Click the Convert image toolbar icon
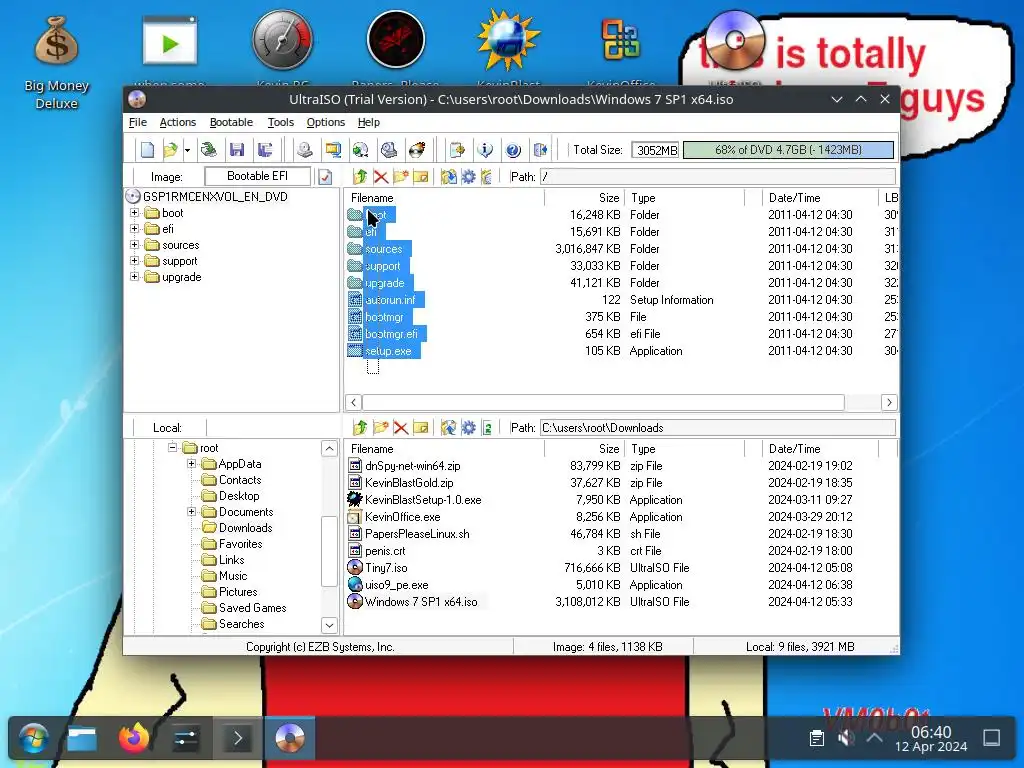The image size is (1024, 768). [360, 150]
